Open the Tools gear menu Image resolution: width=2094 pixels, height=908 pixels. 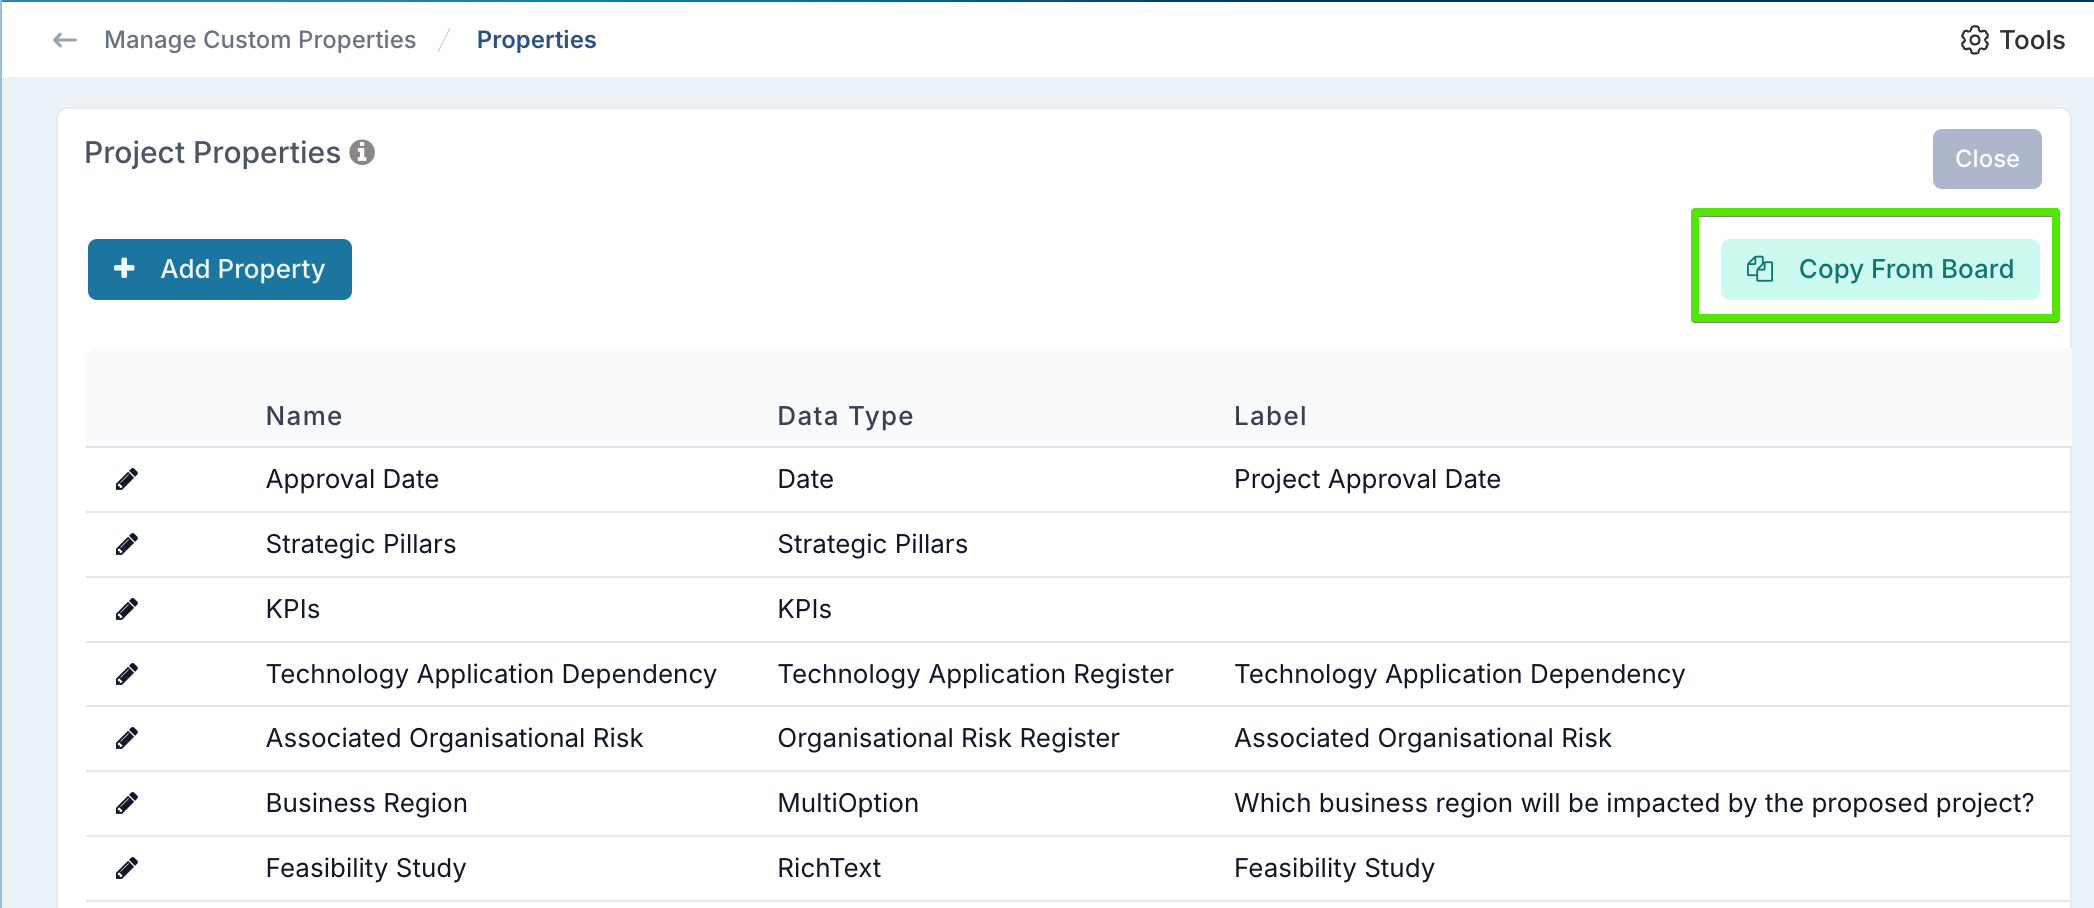[x=2012, y=40]
